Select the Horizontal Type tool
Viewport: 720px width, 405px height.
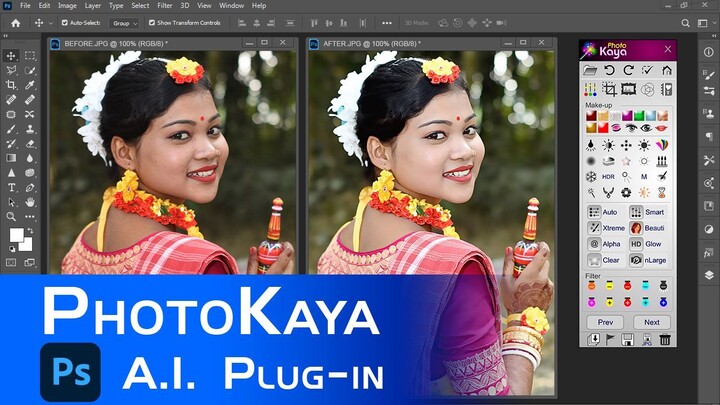click(x=11, y=187)
